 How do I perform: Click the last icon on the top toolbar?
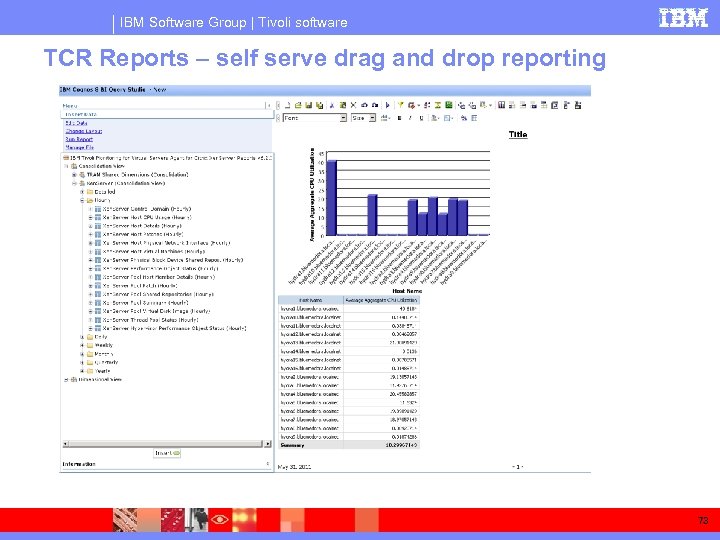pyautogui.click(x=578, y=105)
